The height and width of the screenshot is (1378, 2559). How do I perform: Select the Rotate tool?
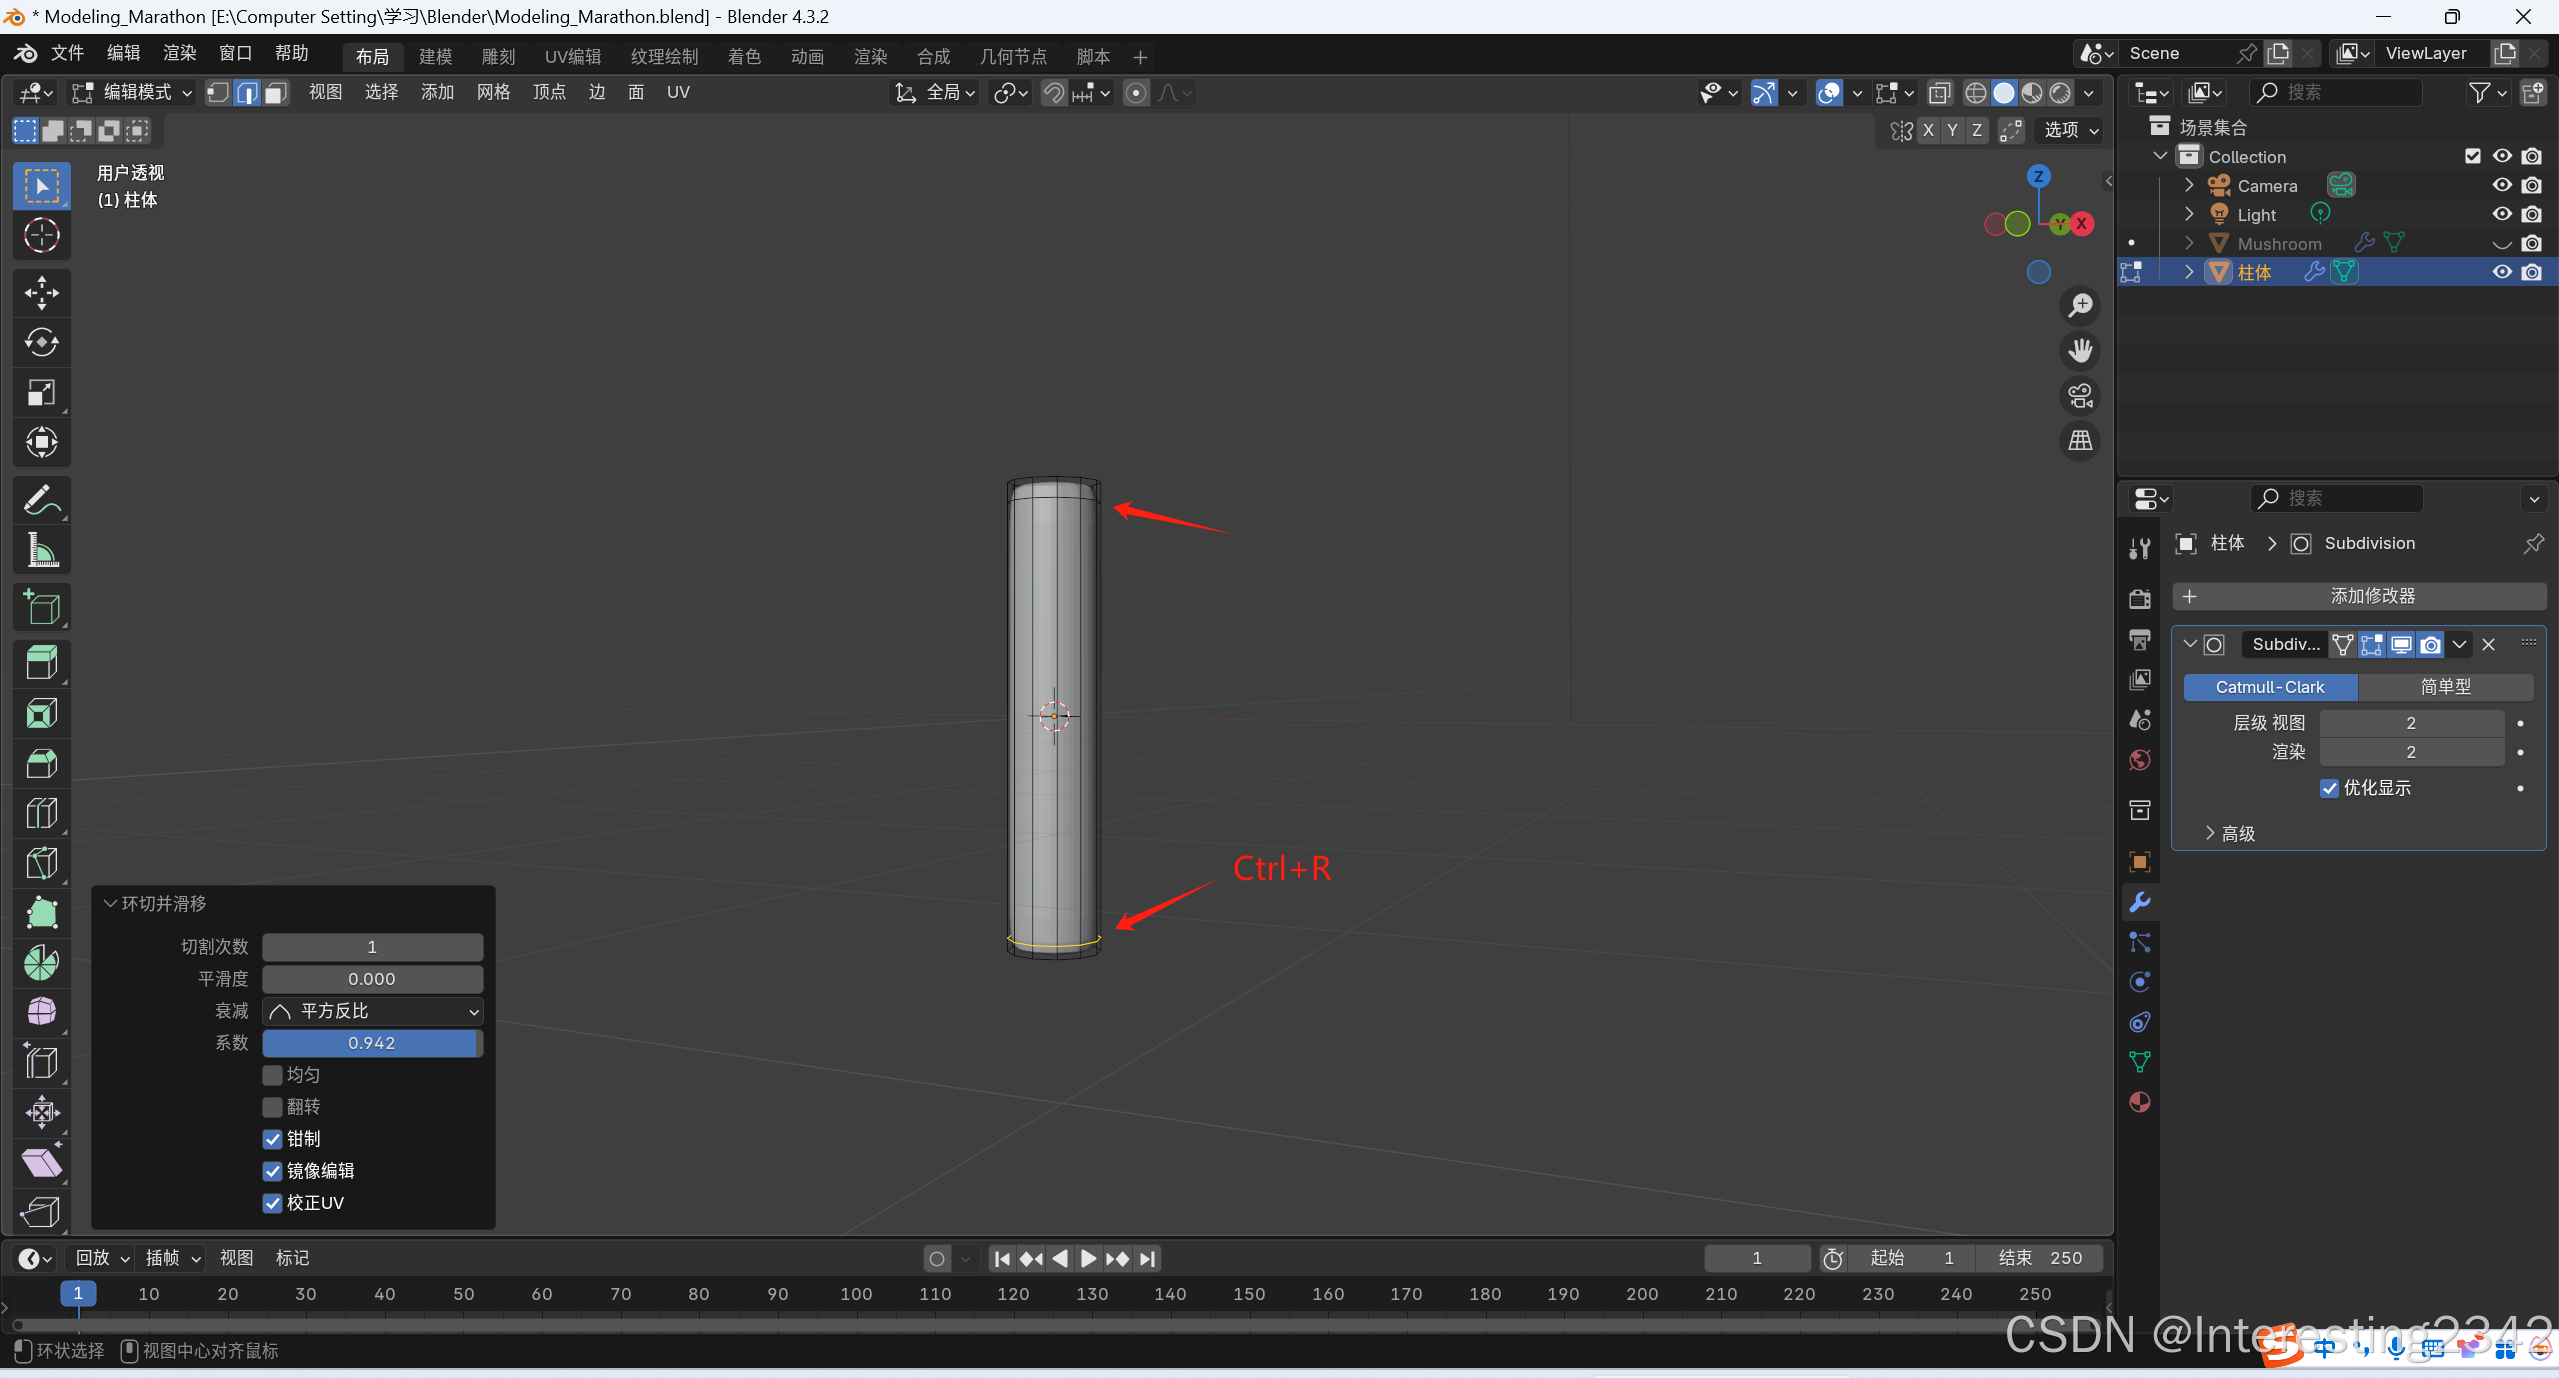coord(41,343)
